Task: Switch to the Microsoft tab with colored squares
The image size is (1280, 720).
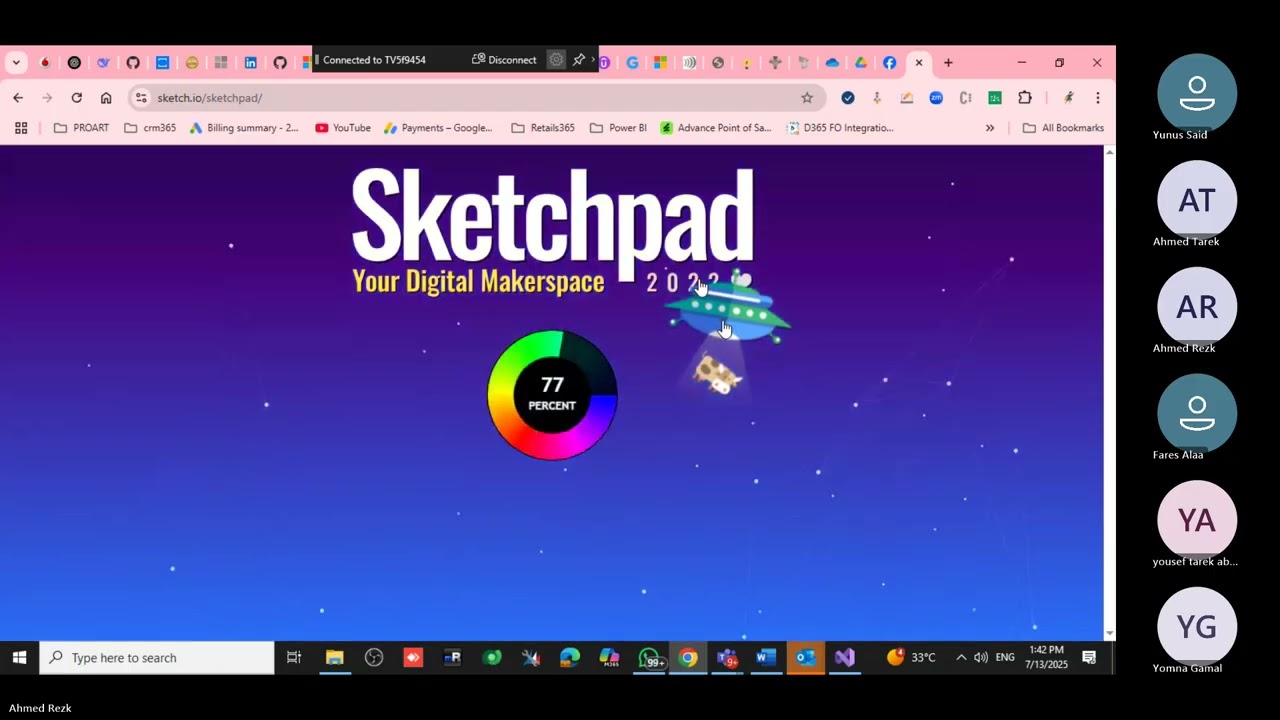Action: coord(660,63)
